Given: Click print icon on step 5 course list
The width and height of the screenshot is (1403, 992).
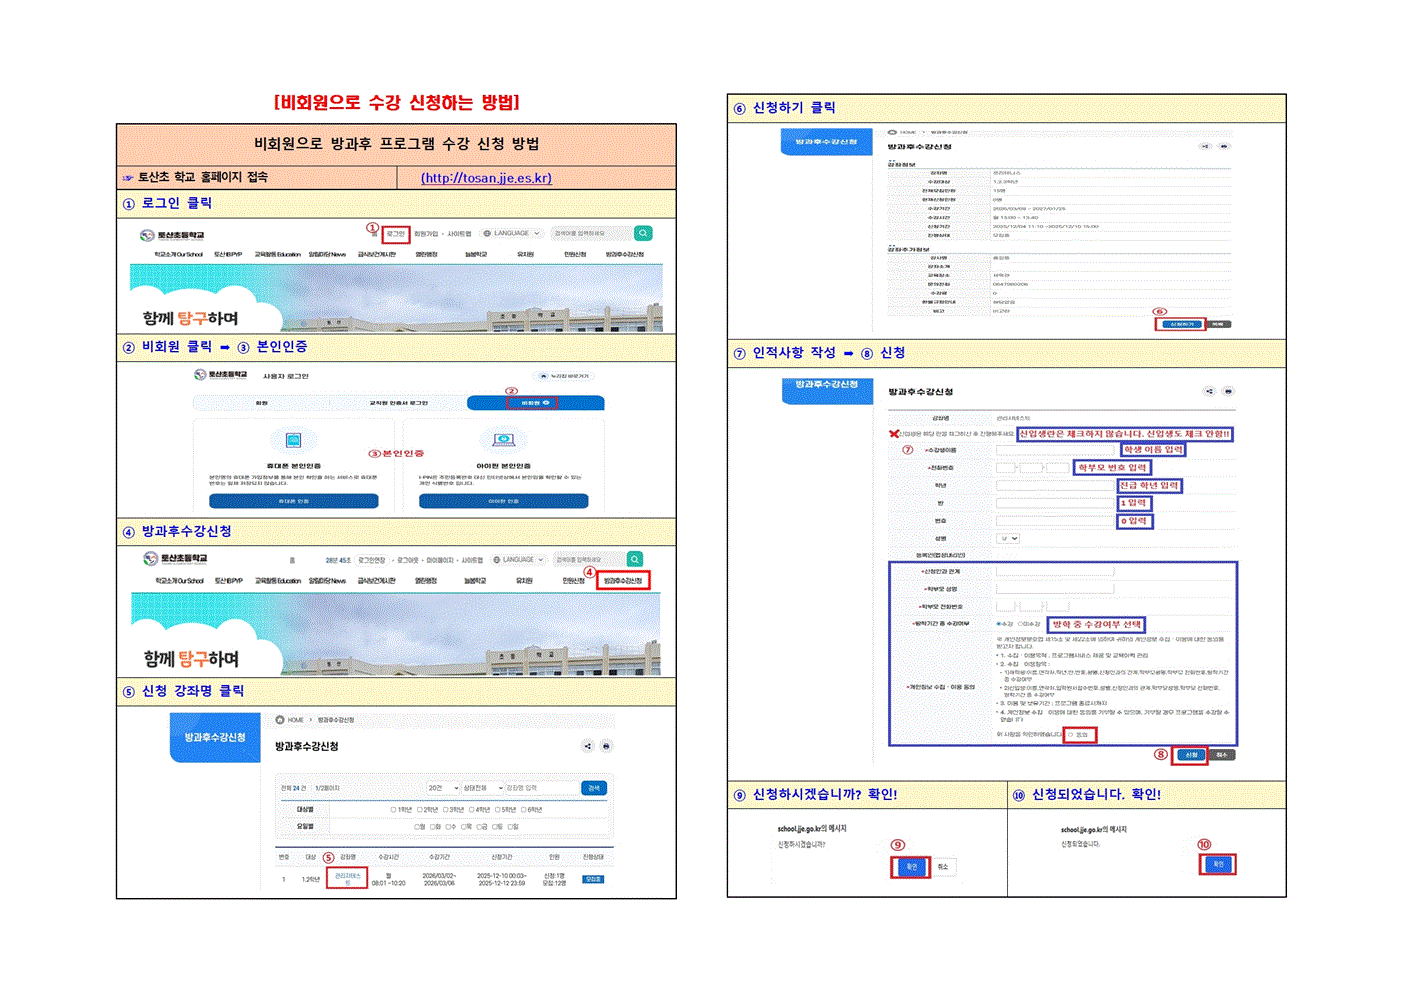Looking at the screenshot, I should [606, 746].
